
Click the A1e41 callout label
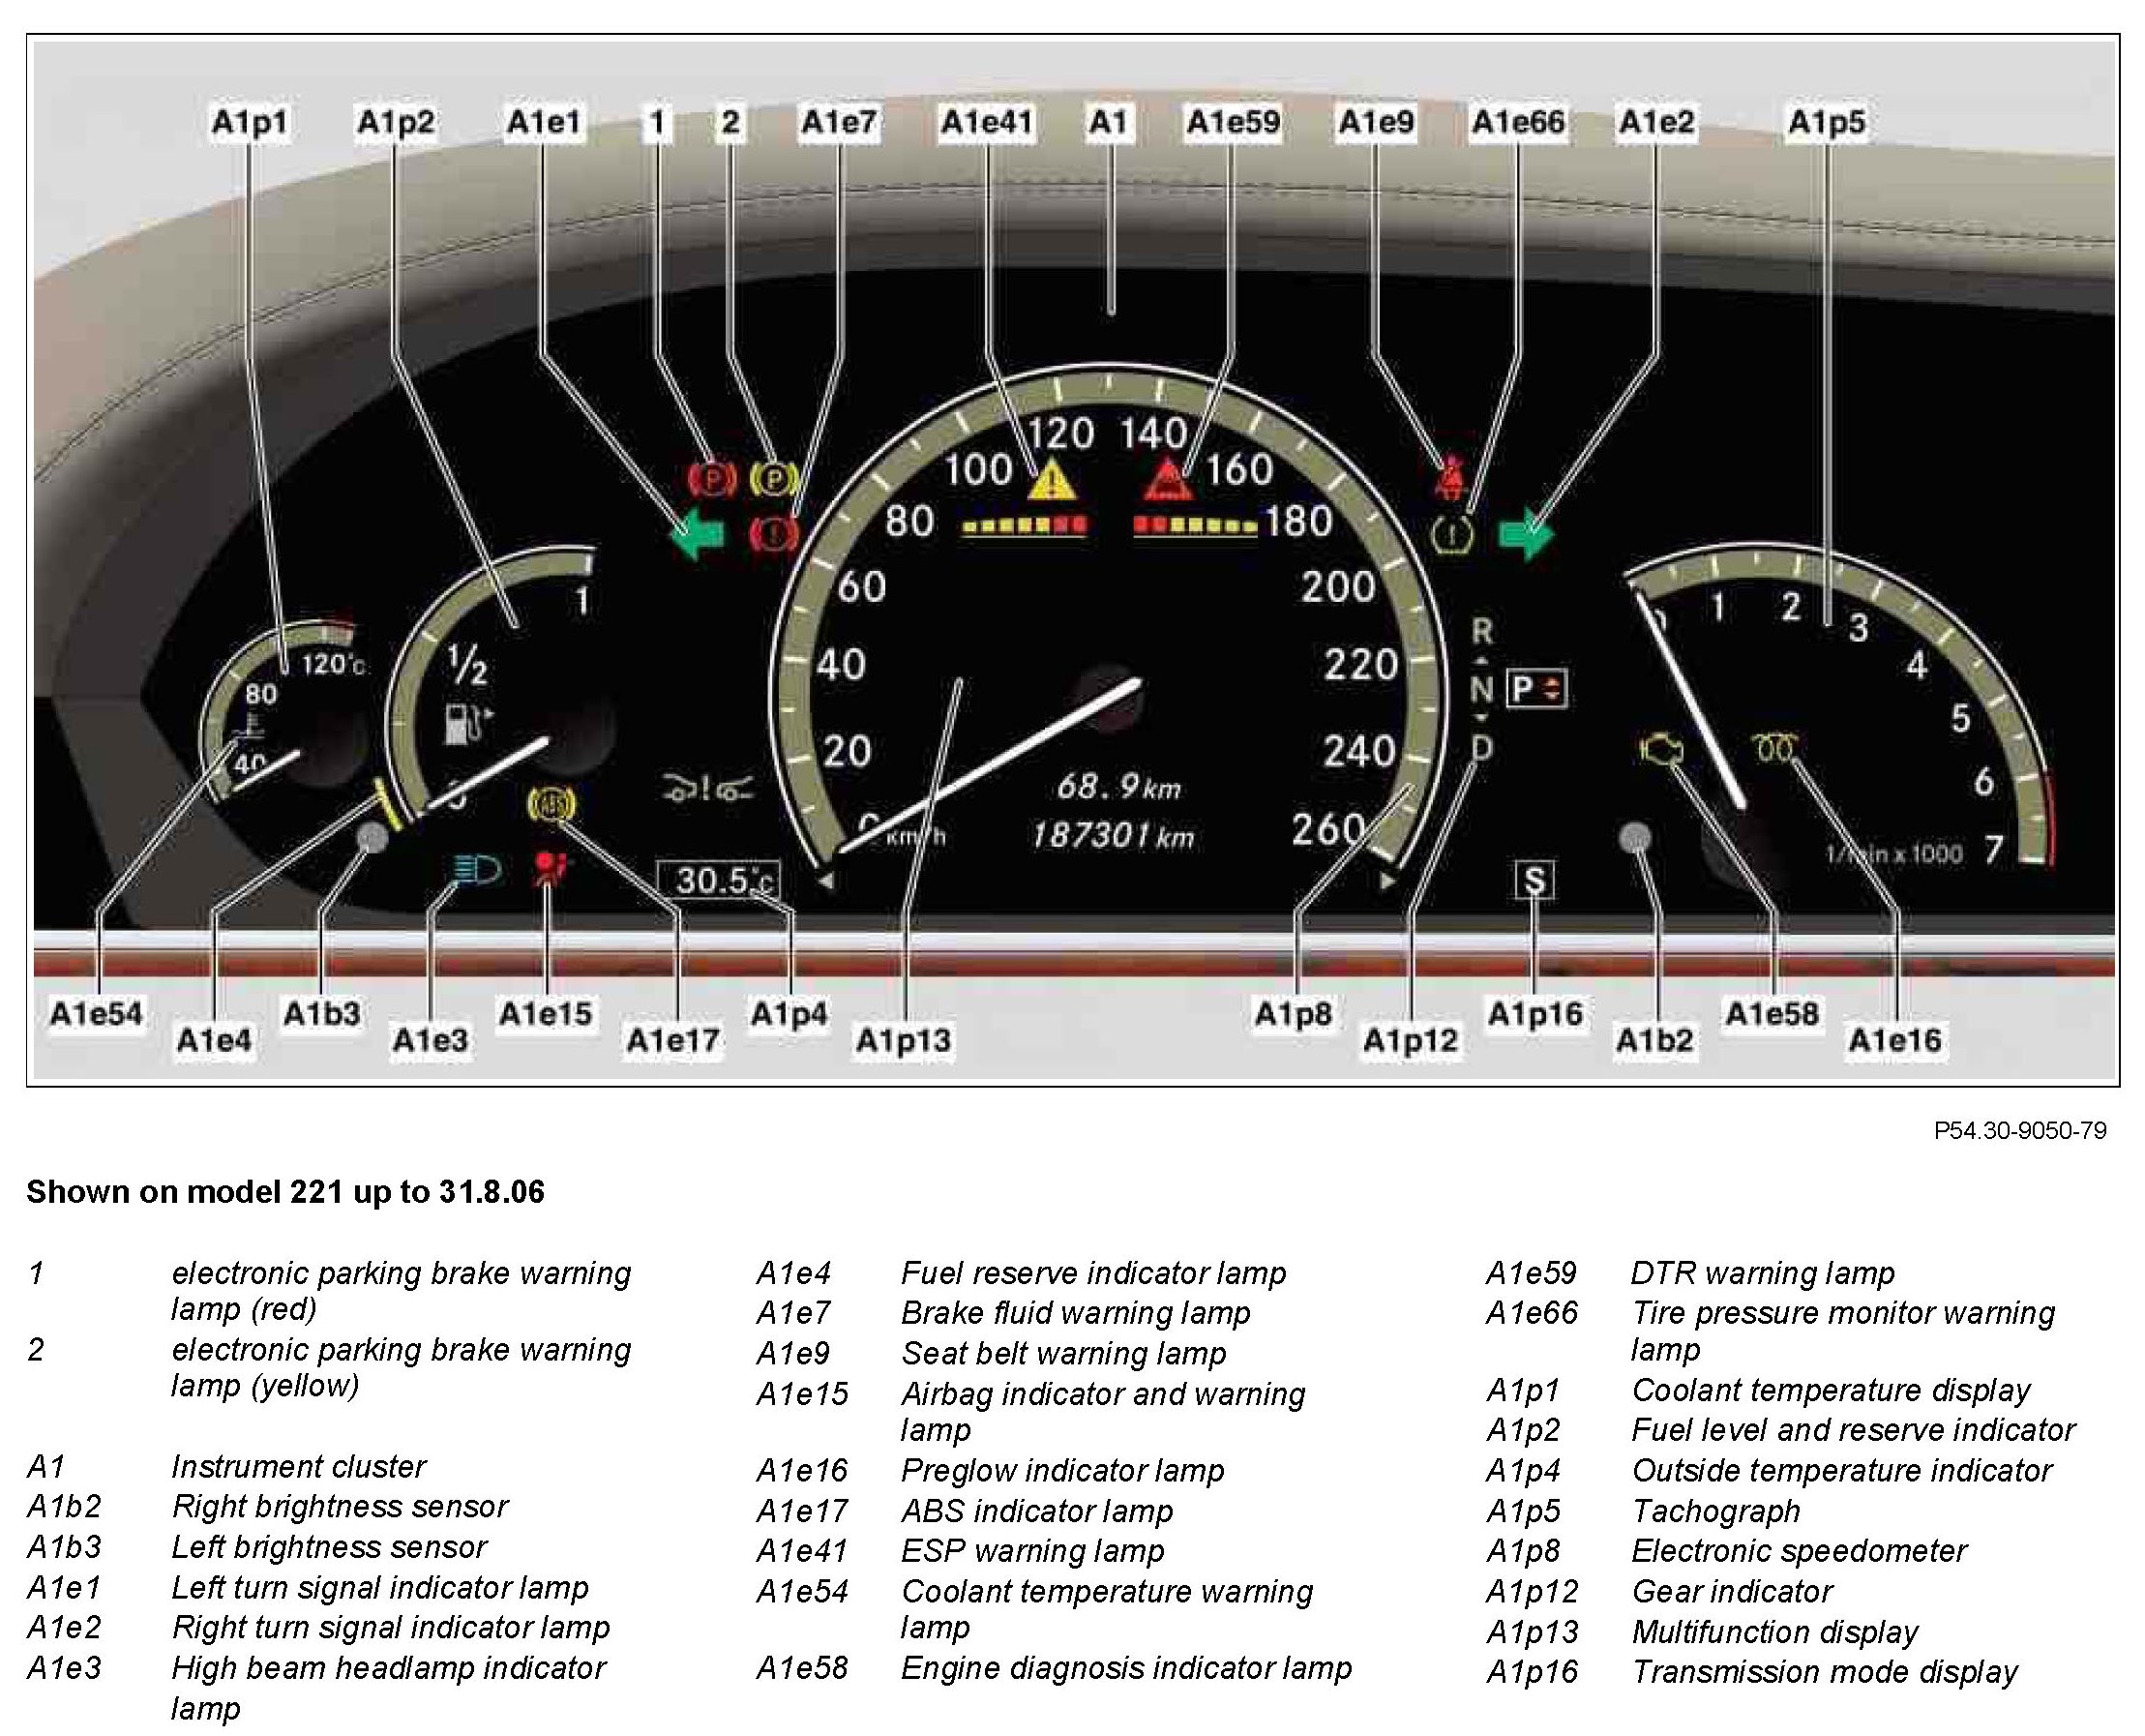pos(986,123)
